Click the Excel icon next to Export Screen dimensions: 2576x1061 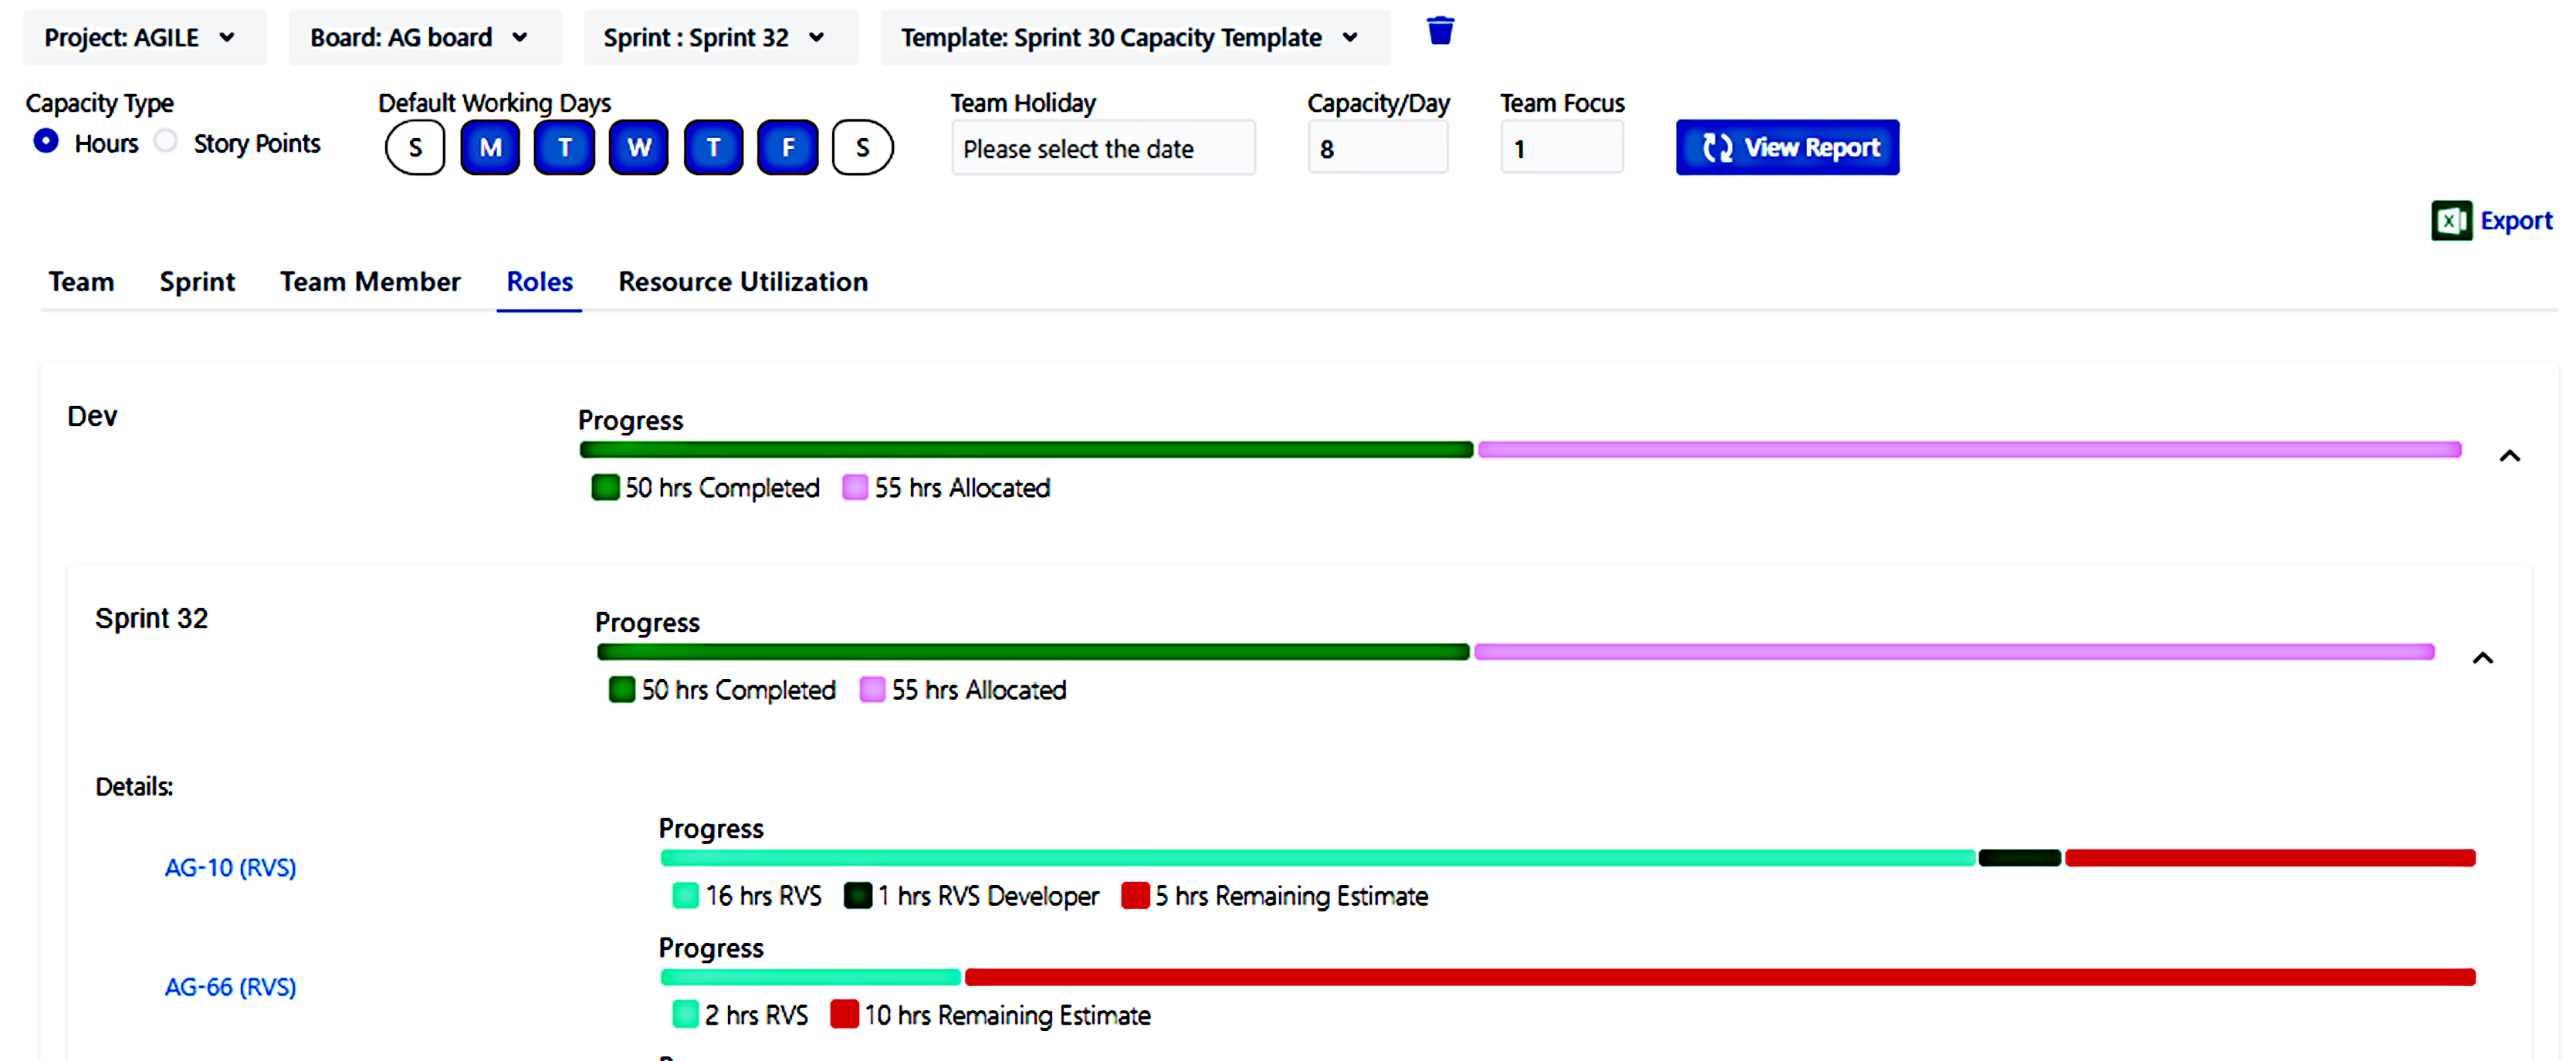(2451, 221)
